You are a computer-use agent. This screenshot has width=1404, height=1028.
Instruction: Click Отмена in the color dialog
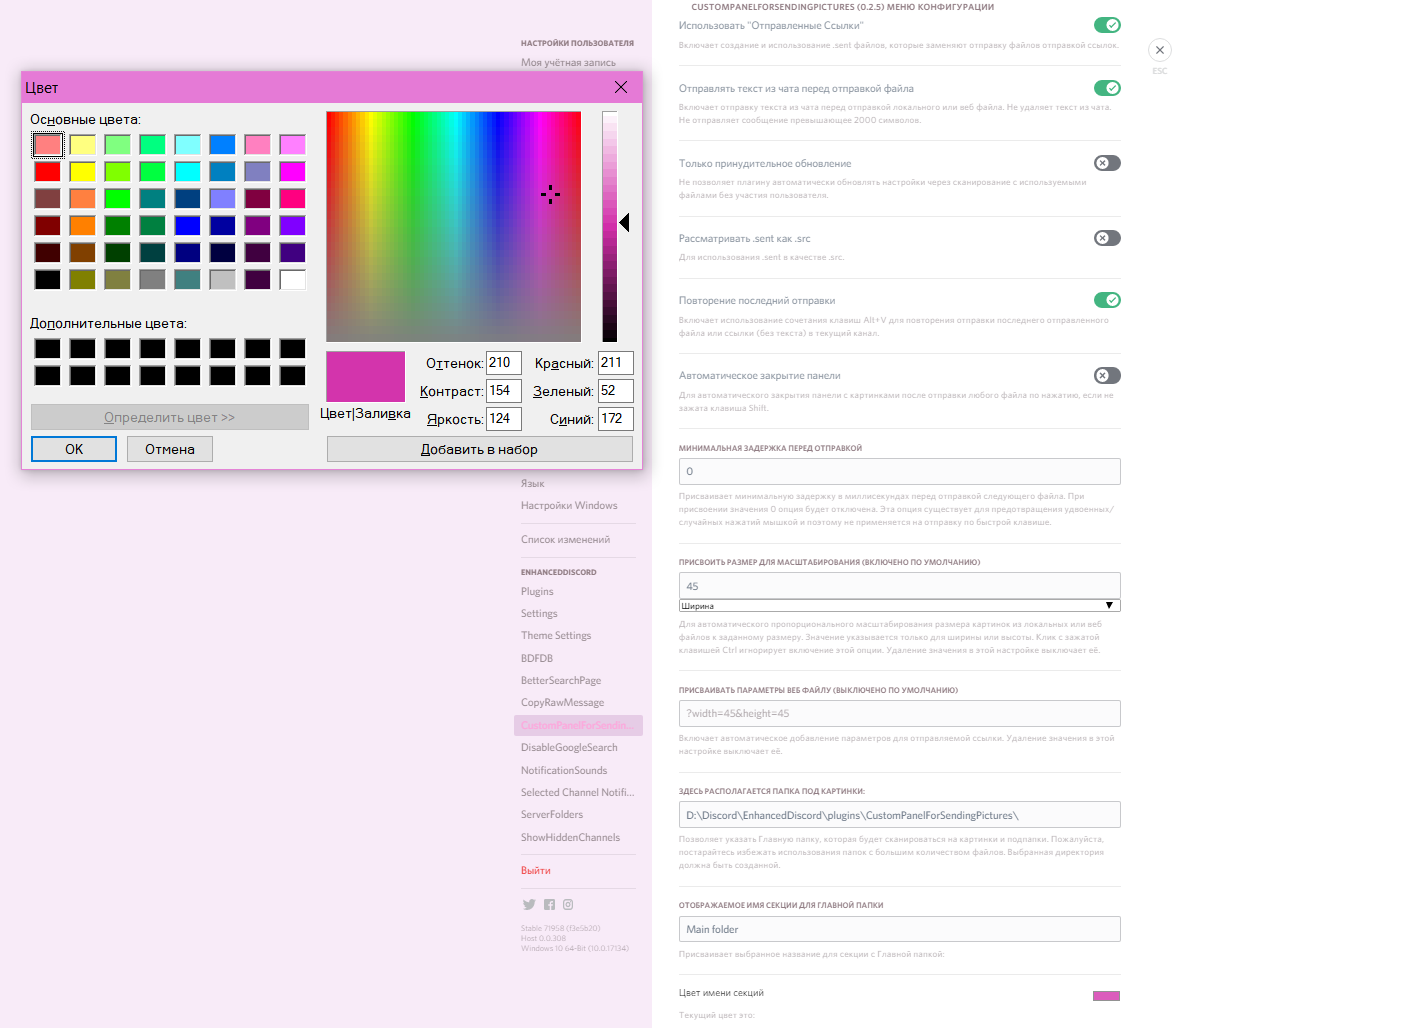point(170,449)
